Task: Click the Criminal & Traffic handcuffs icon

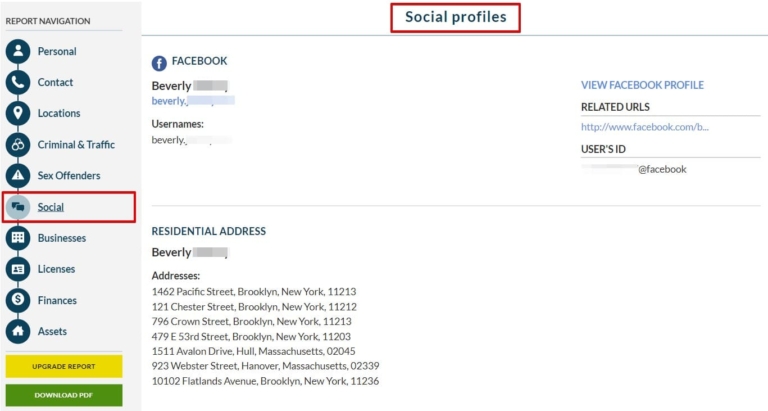Action: tap(18, 145)
